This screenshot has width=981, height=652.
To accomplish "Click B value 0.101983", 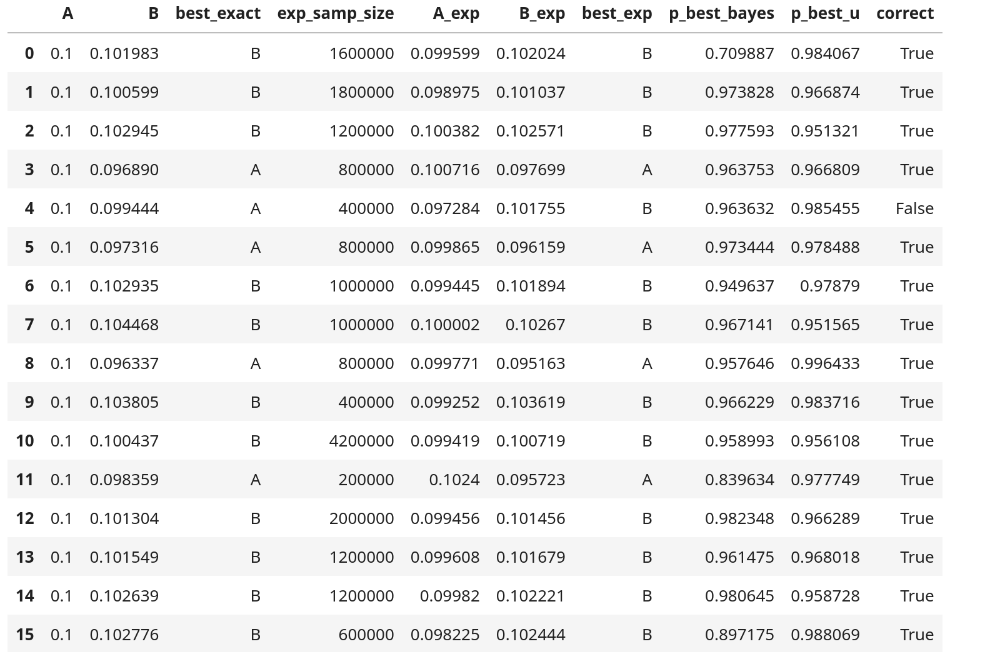I will [x=124, y=54].
